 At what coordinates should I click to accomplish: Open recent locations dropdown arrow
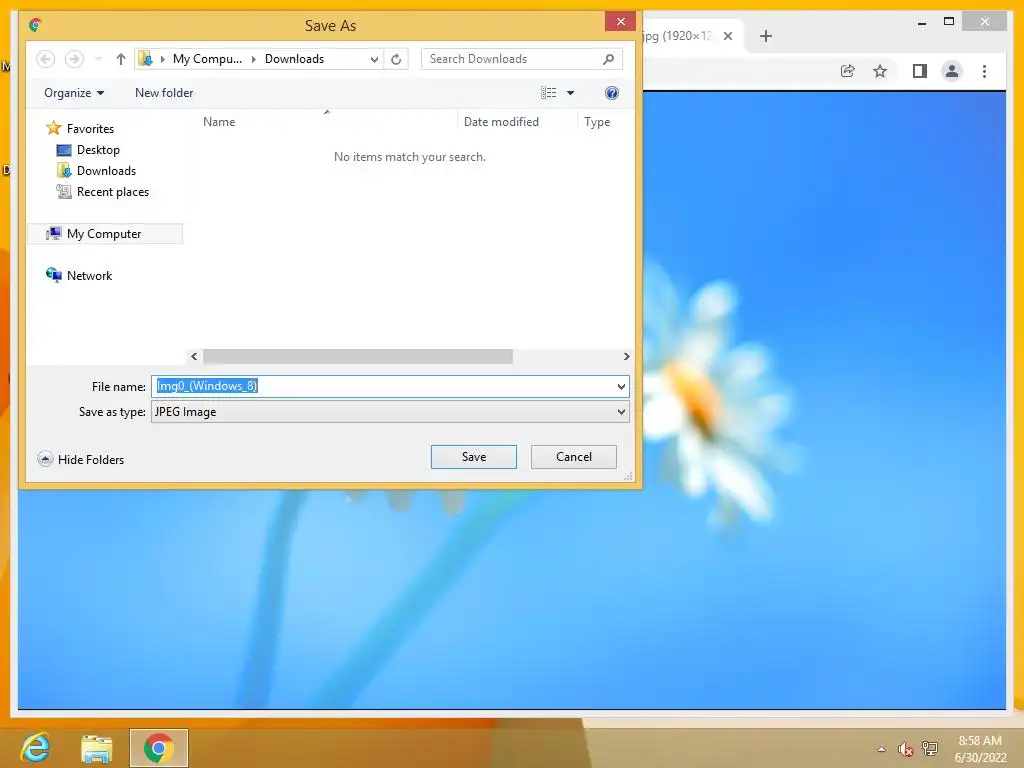coord(98,59)
